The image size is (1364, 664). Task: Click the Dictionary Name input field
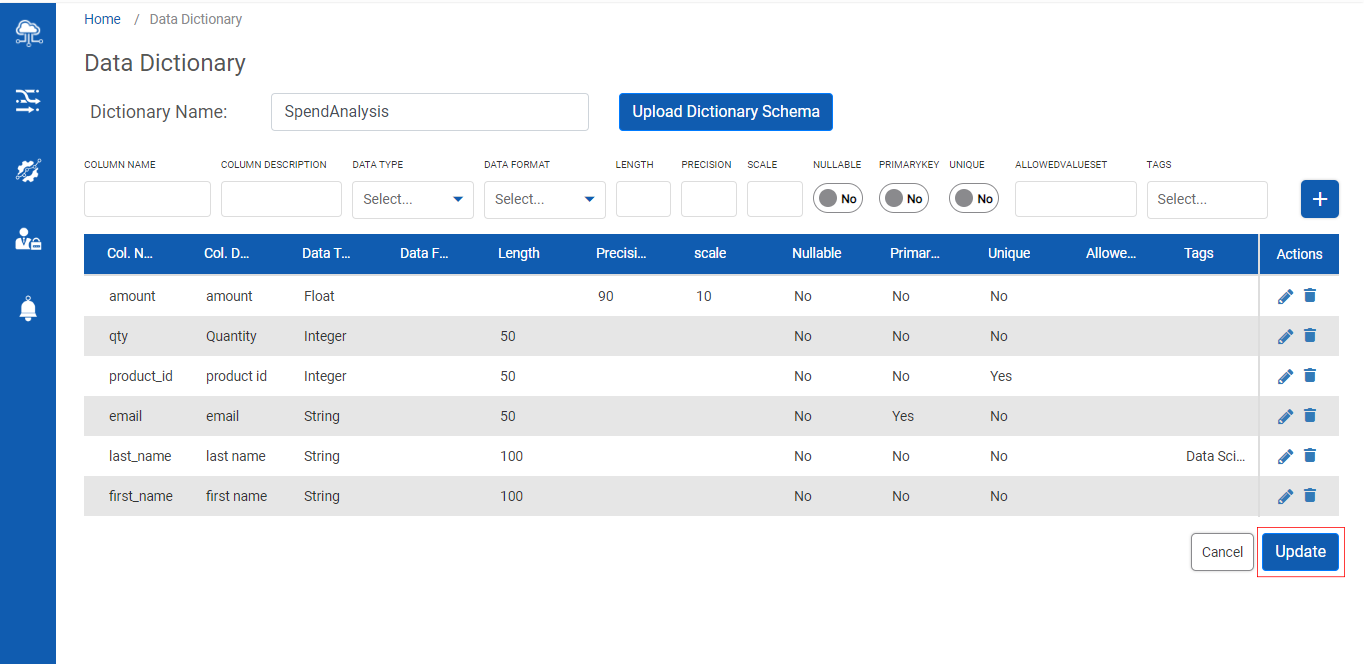(x=430, y=112)
